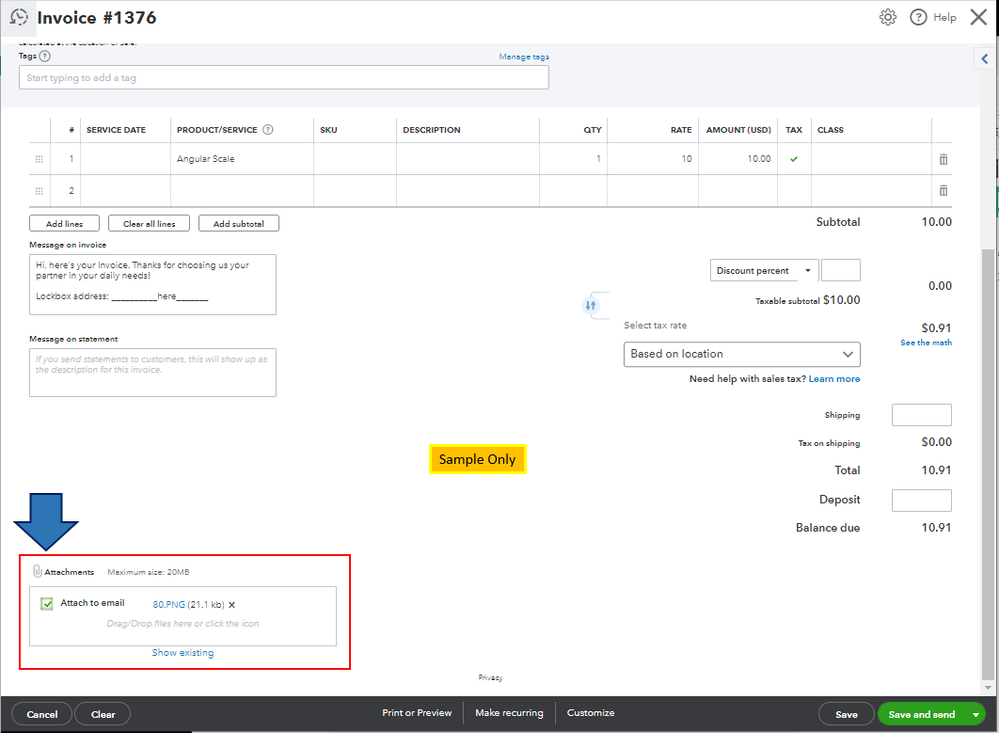Click the Service Date cell of line 1
999x733 pixels.
[126, 159]
